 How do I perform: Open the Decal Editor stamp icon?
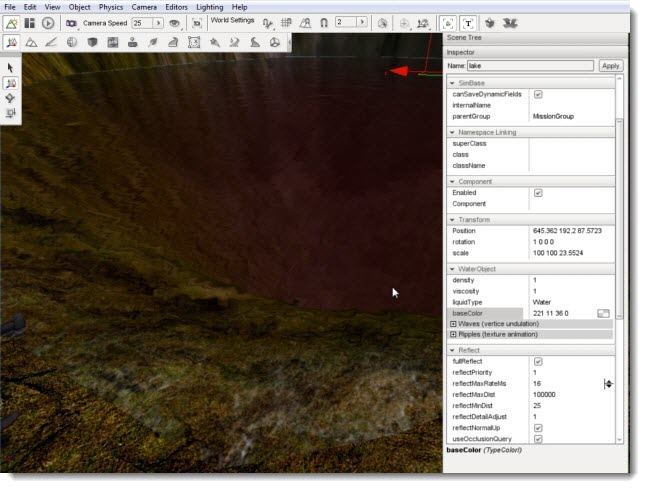(132, 42)
